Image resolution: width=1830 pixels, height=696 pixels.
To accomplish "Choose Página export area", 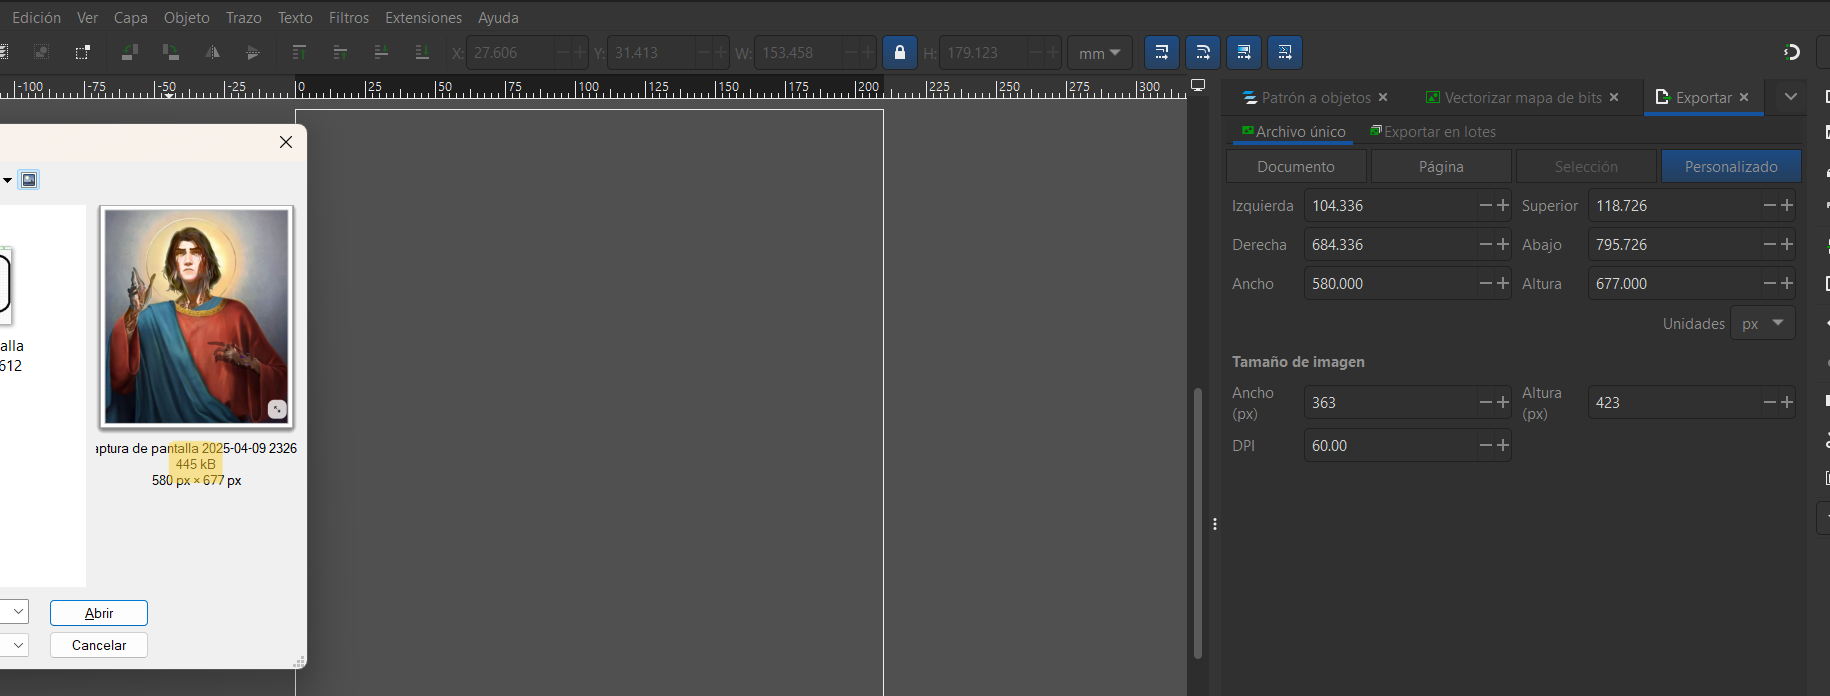I will coord(1441,166).
